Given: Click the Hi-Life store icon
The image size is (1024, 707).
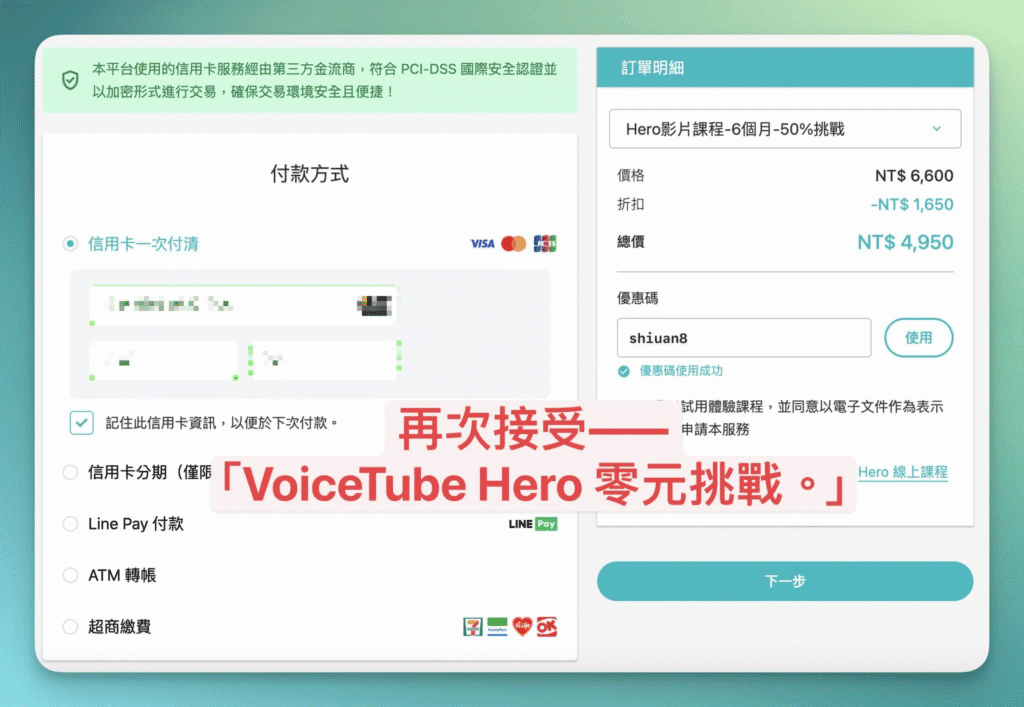Looking at the screenshot, I should [x=522, y=627].
